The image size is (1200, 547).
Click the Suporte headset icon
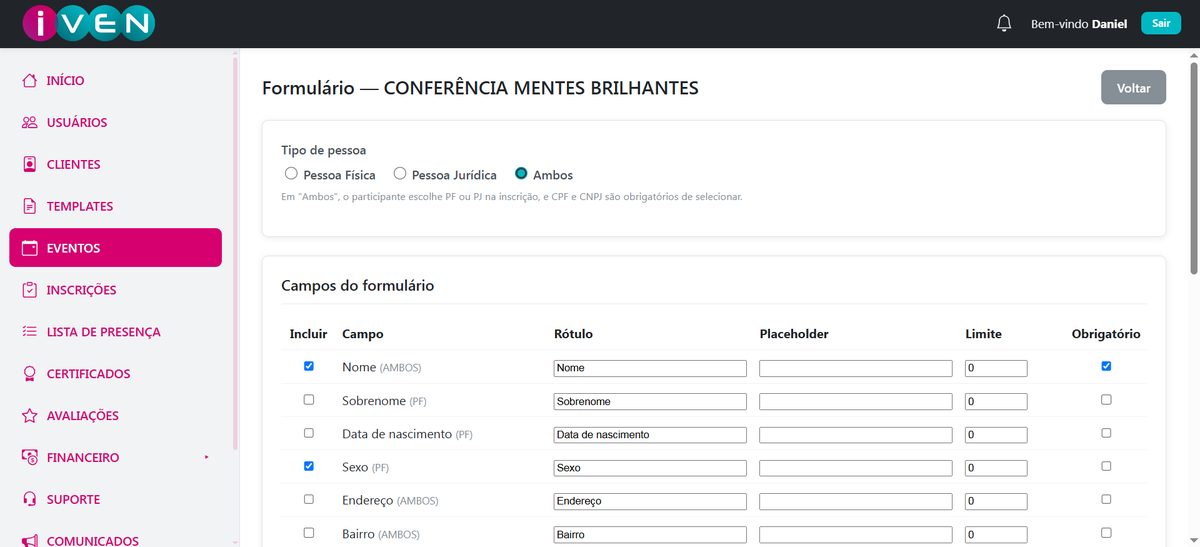pyautogui.click(x=29, y=500)
